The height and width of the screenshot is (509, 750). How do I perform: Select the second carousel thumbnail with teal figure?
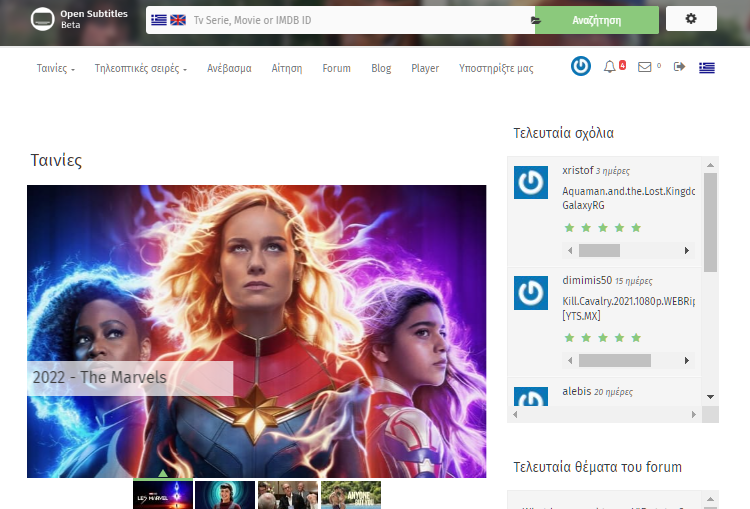225,495
